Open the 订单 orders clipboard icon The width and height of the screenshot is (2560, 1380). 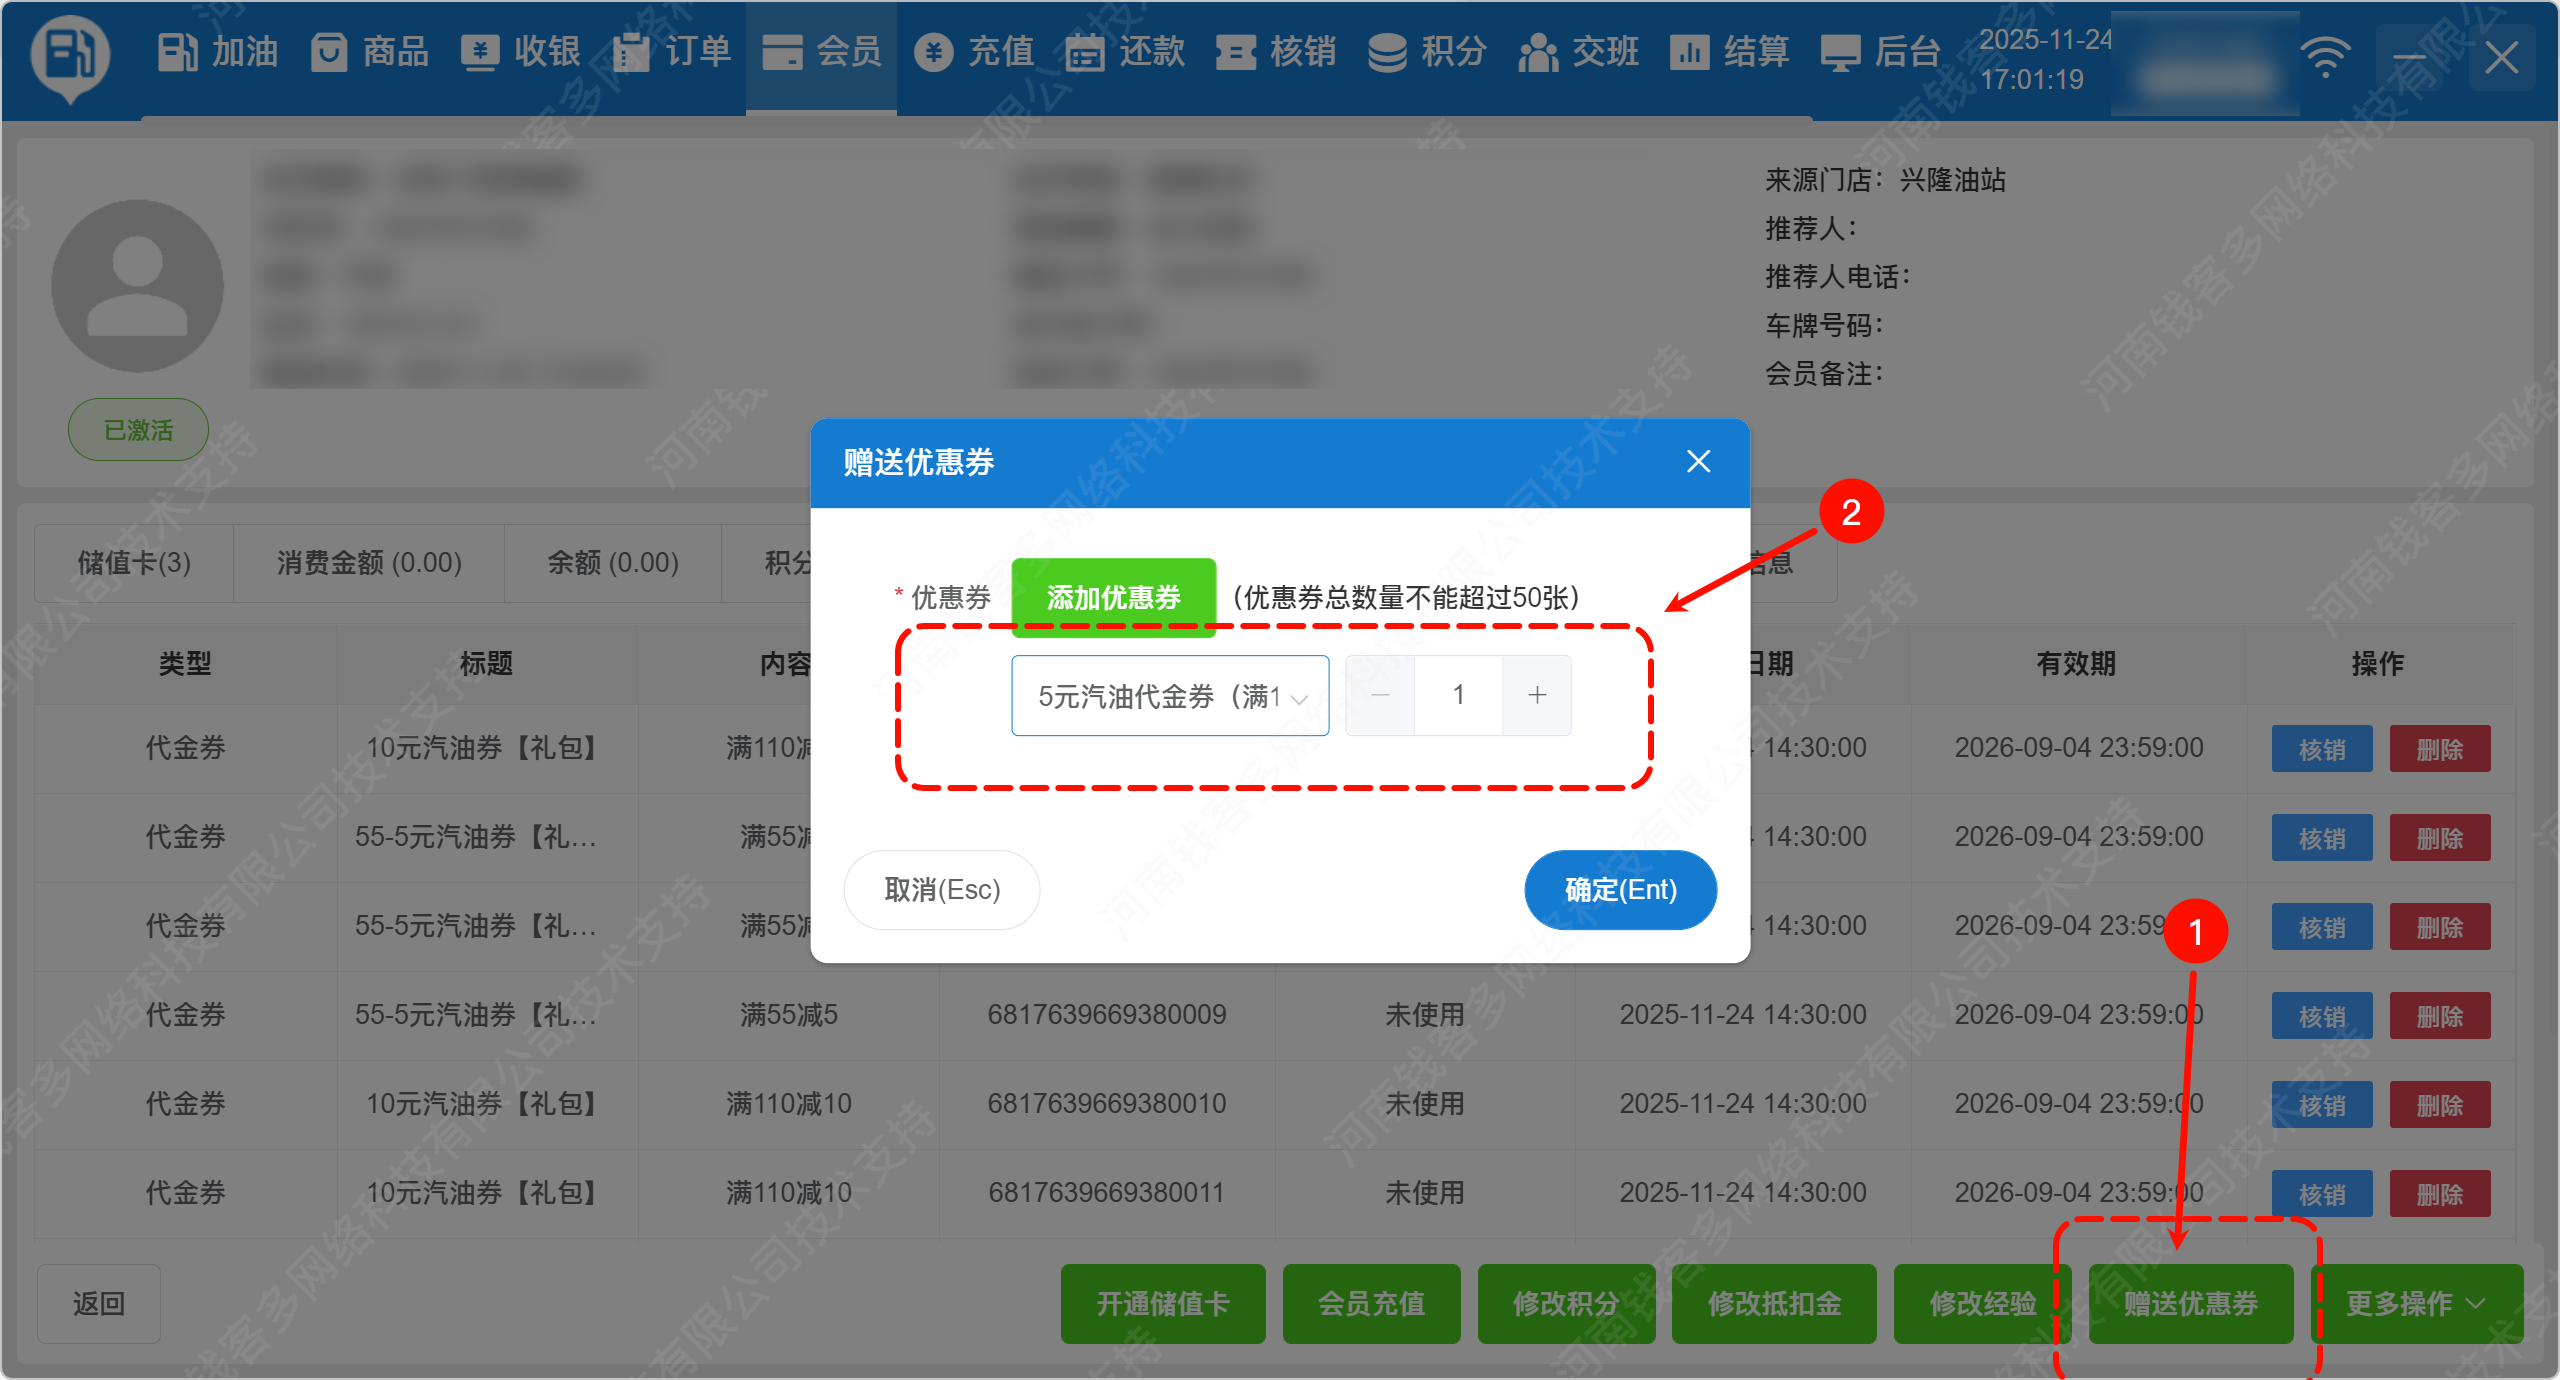click(631, 52)
